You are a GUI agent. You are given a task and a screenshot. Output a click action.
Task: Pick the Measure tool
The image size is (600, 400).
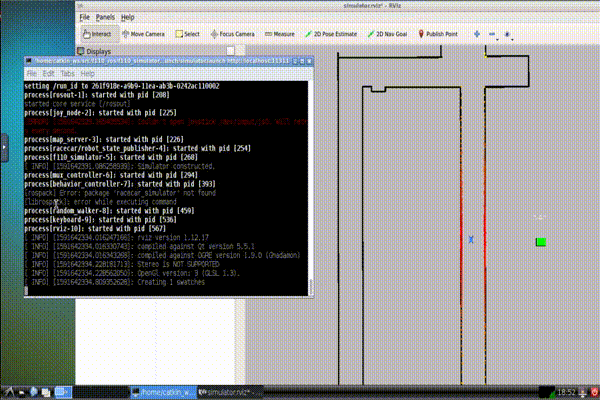[x=280, y=34]
